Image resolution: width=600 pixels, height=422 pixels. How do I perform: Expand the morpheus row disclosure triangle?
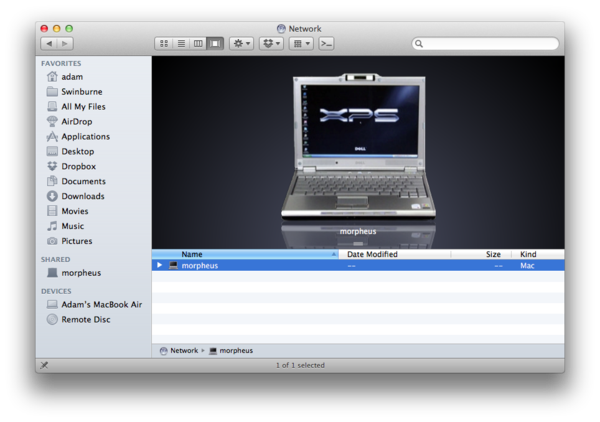[x=160, y=265]
